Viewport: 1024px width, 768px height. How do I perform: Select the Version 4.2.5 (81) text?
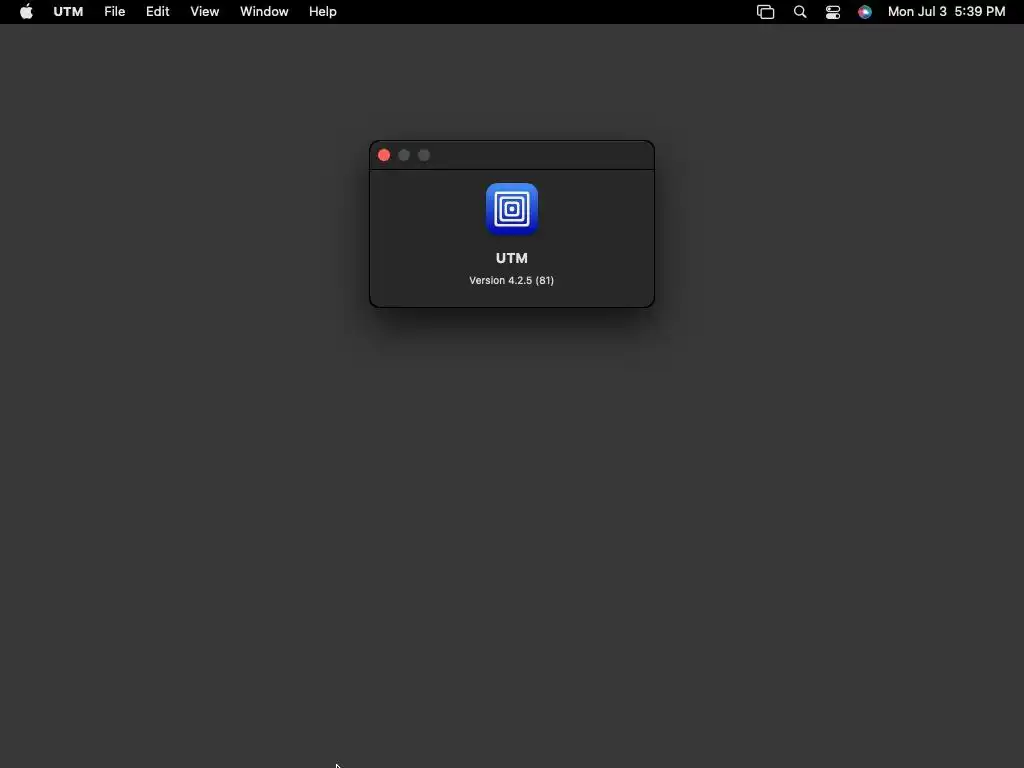click(511, 280)
